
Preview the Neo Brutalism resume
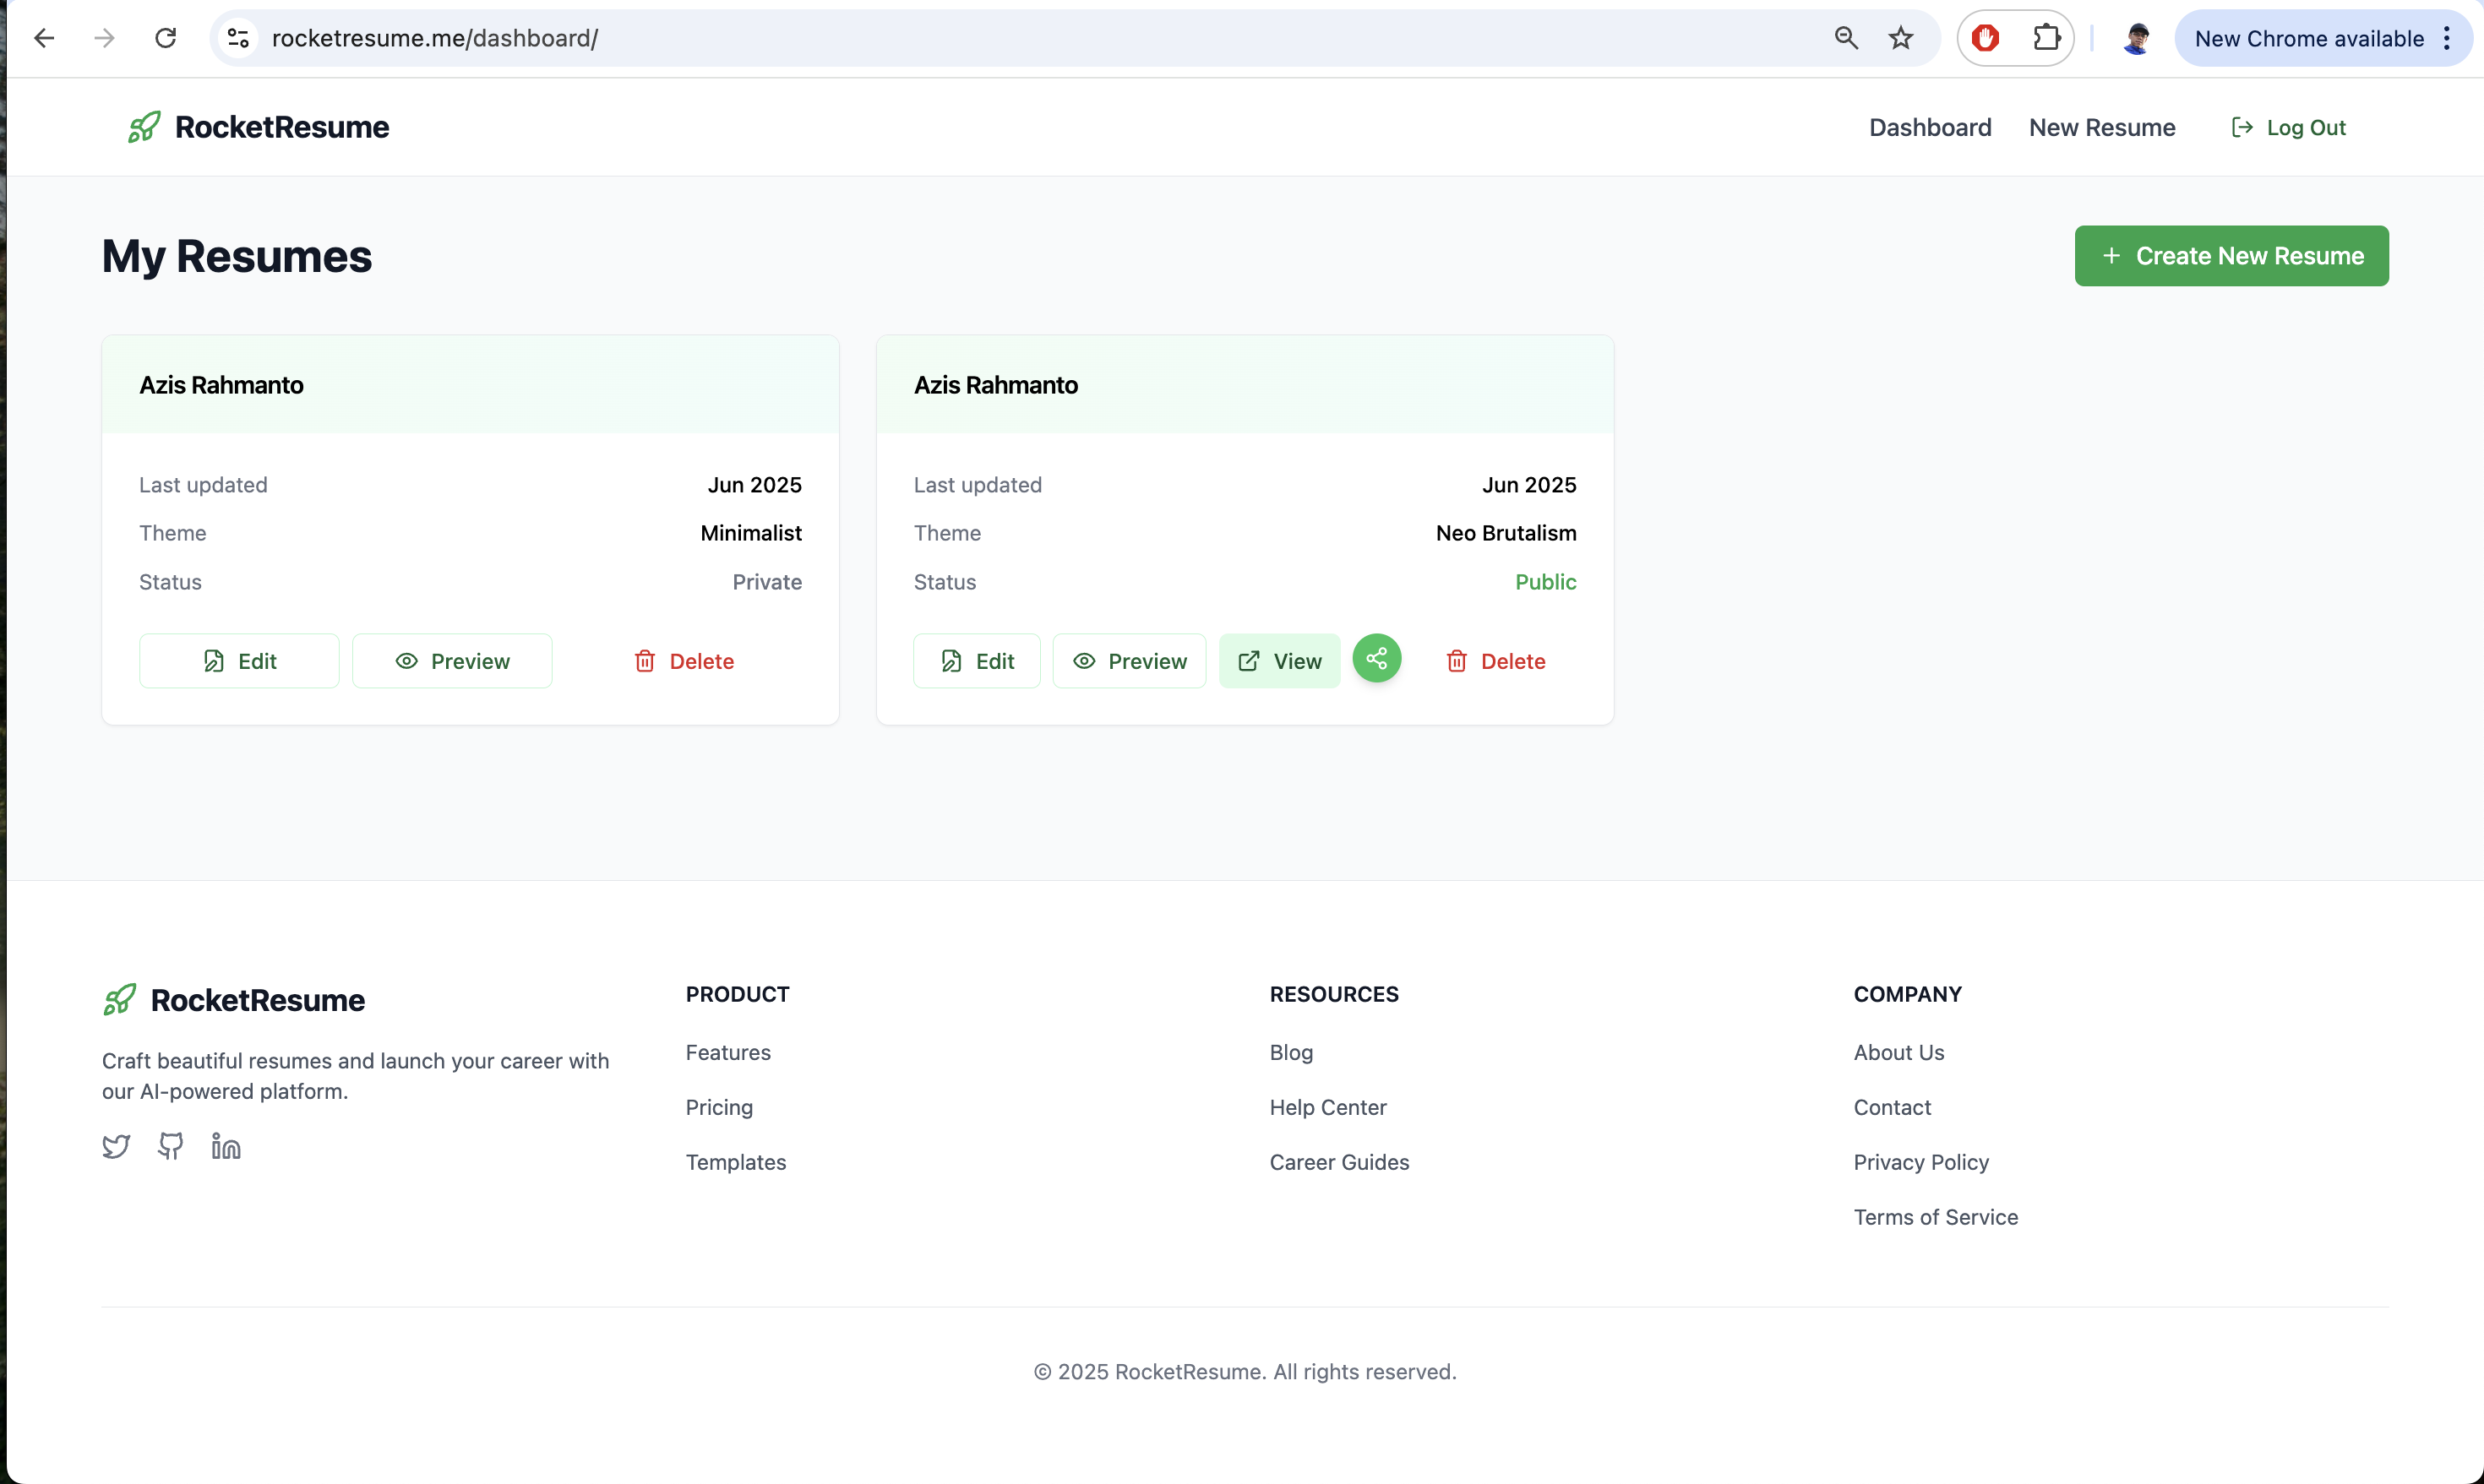pyautogui.click(x=1129, y=661)
